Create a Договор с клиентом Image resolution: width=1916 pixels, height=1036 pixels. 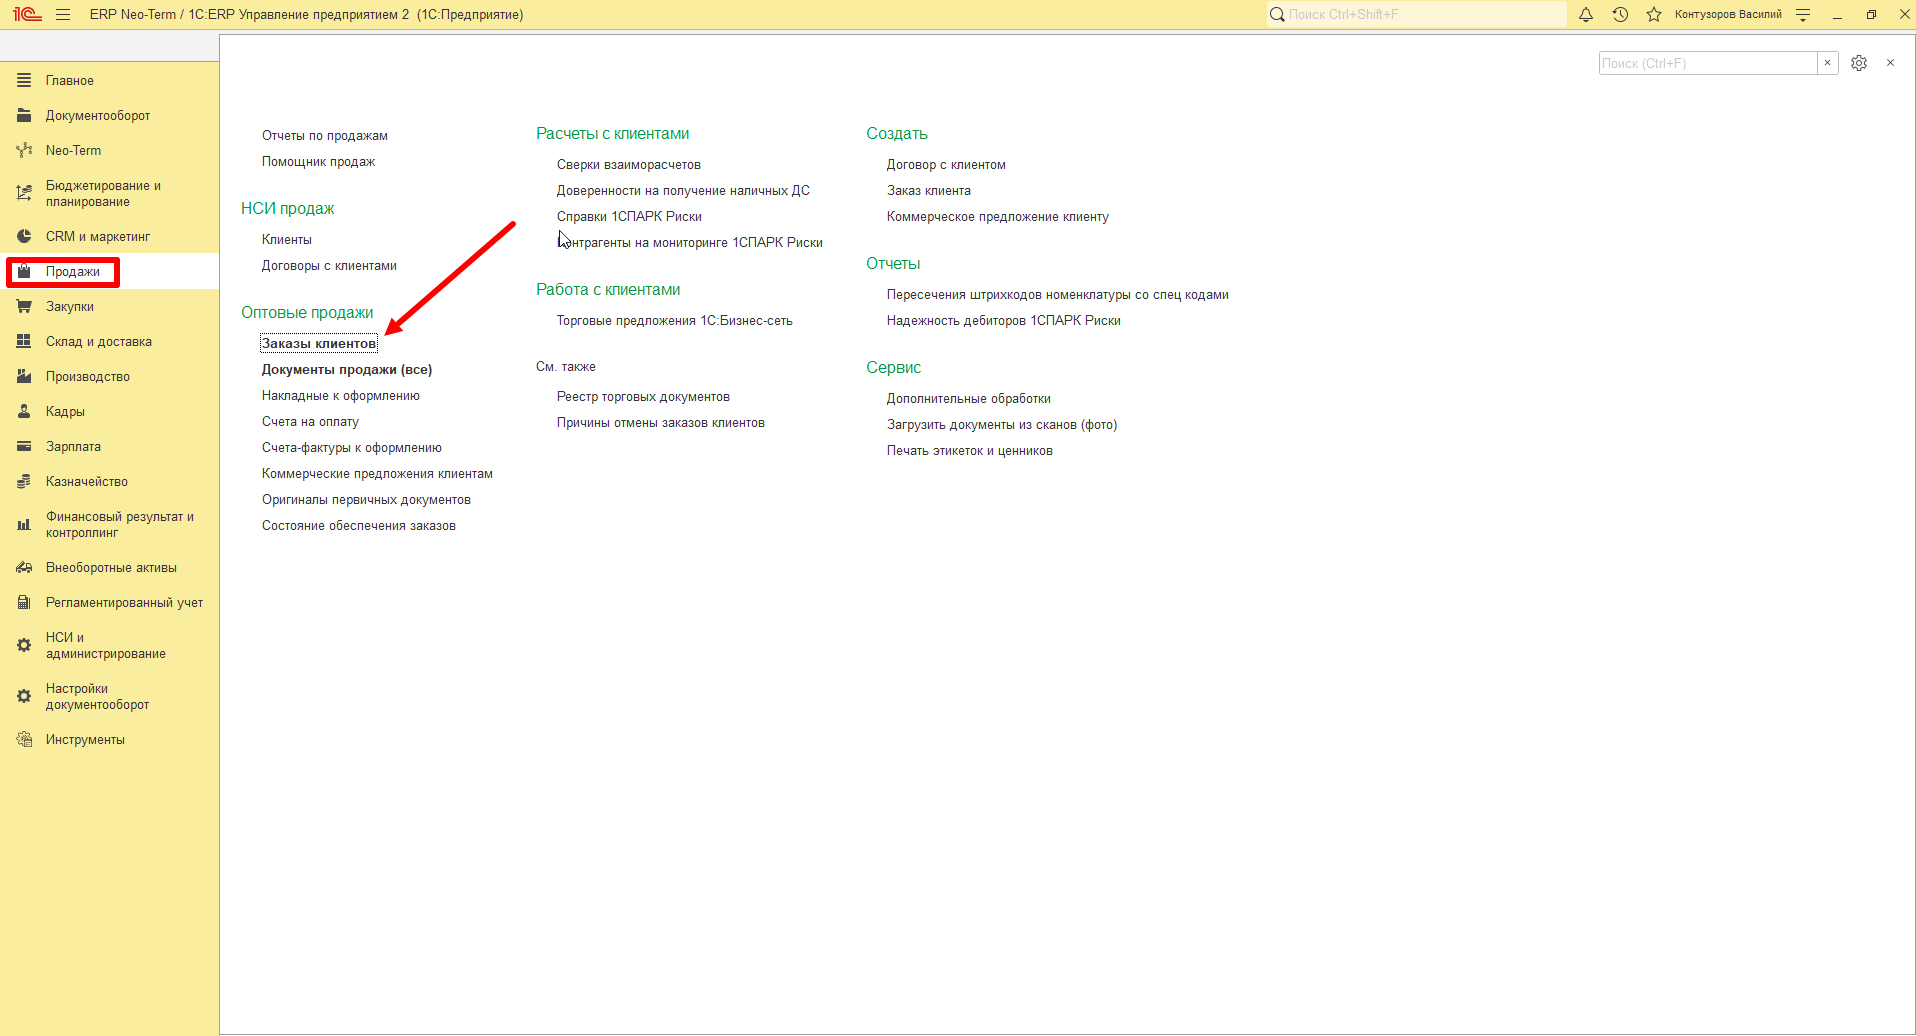pos(946,165)
